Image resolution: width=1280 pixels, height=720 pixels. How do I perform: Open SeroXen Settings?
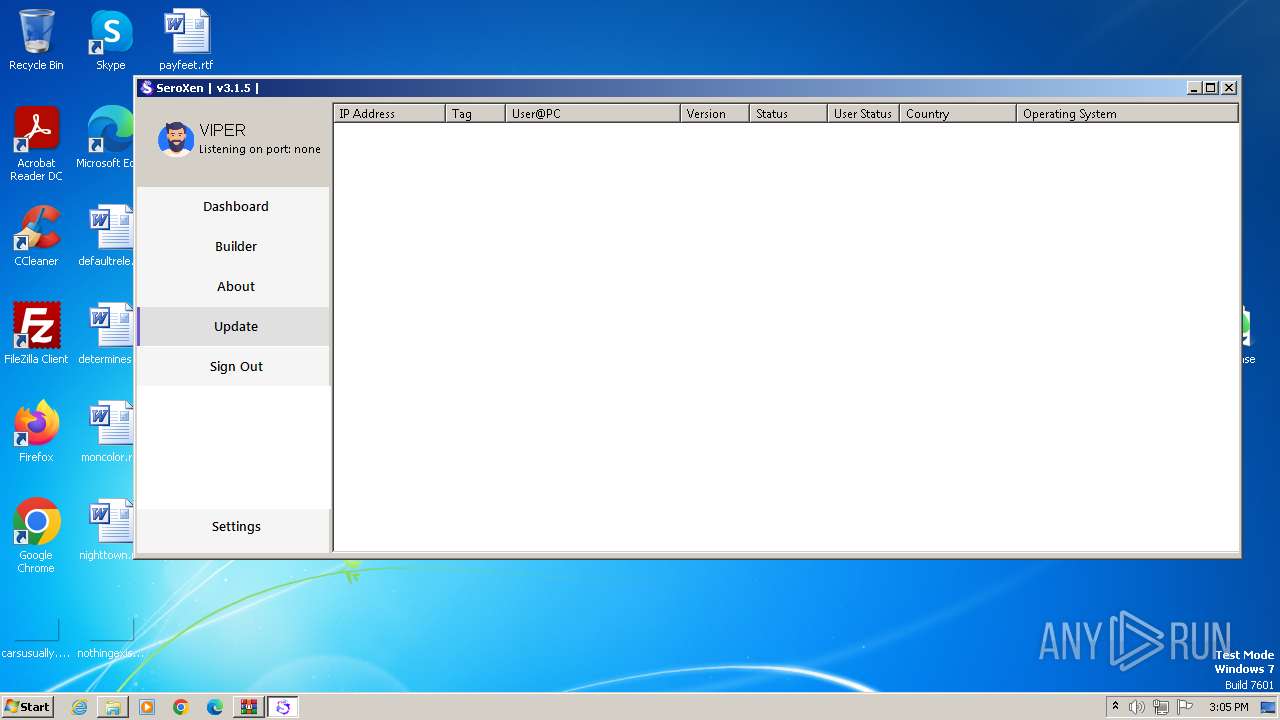click(x=235, y=526)
